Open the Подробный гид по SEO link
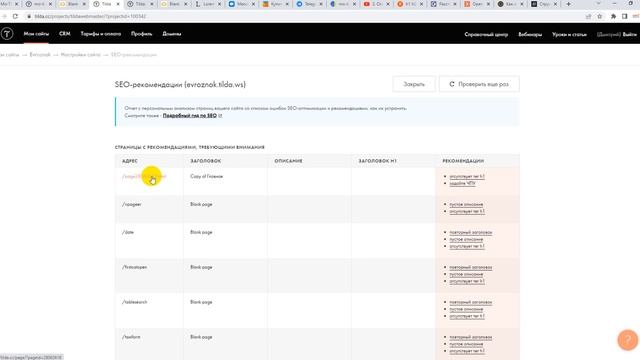The image size is (640, 360). (190, 116)
